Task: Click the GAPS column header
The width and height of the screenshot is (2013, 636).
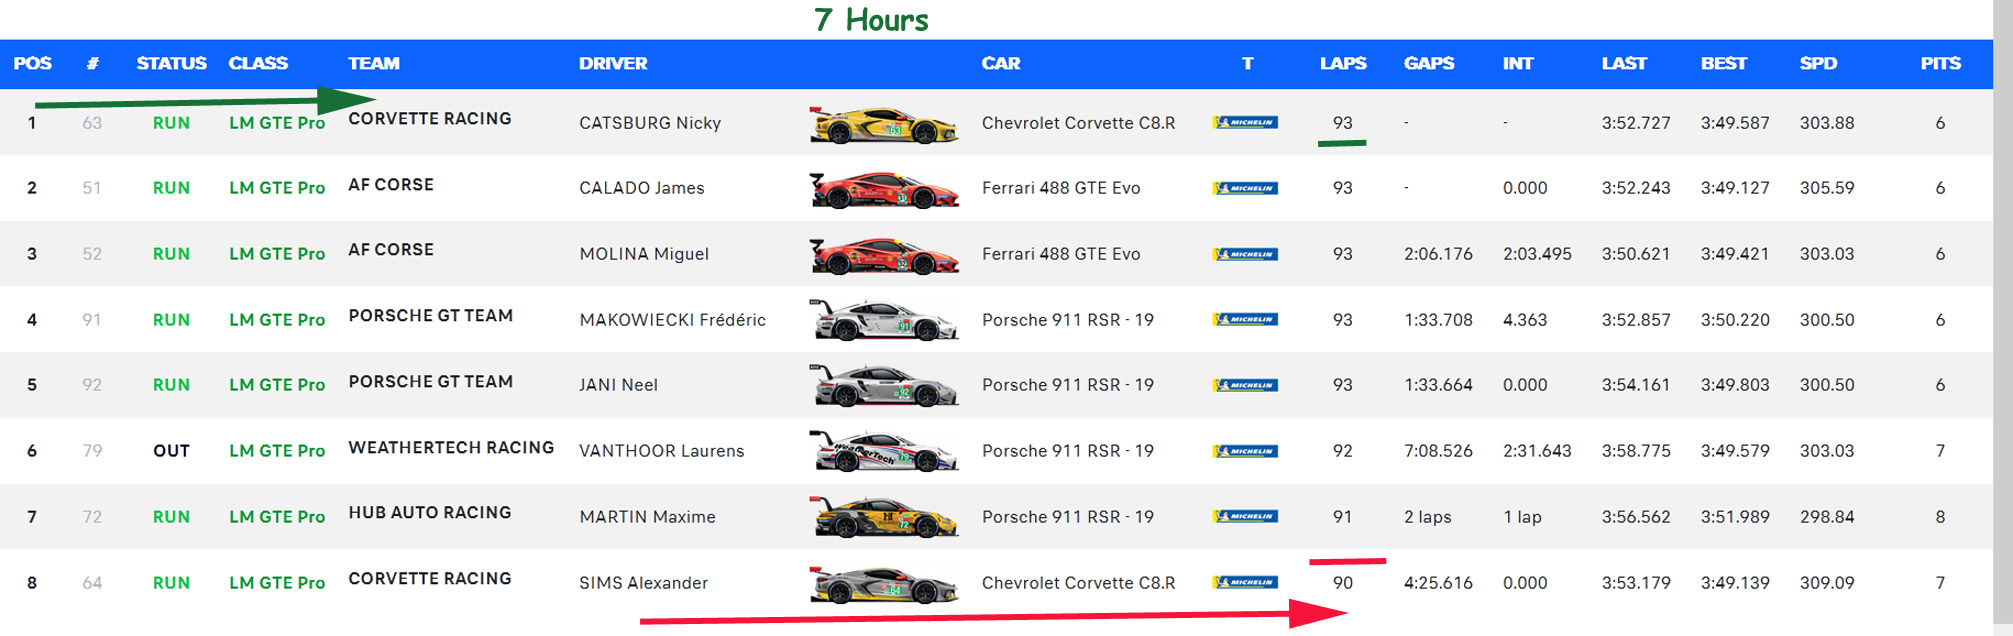Action: 1428,63
